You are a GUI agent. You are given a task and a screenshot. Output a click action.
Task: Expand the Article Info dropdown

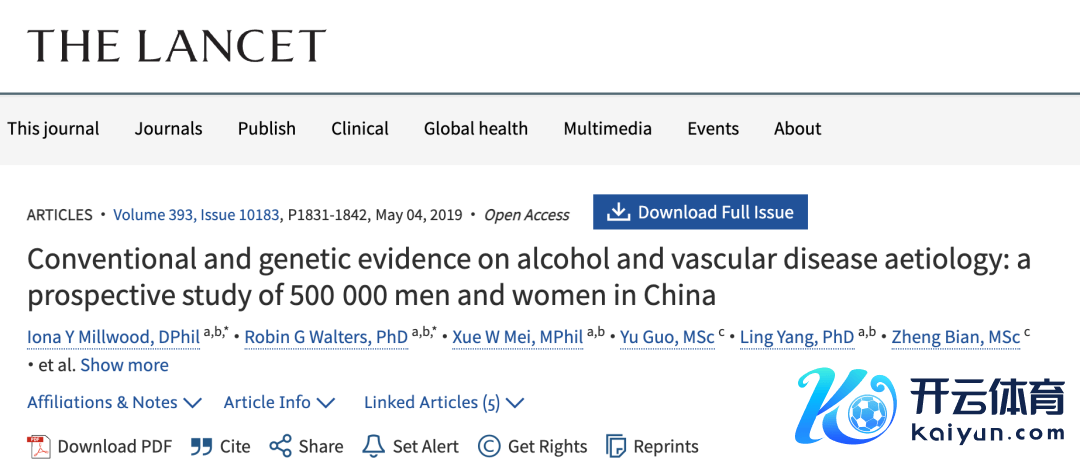tap(278, 402)
